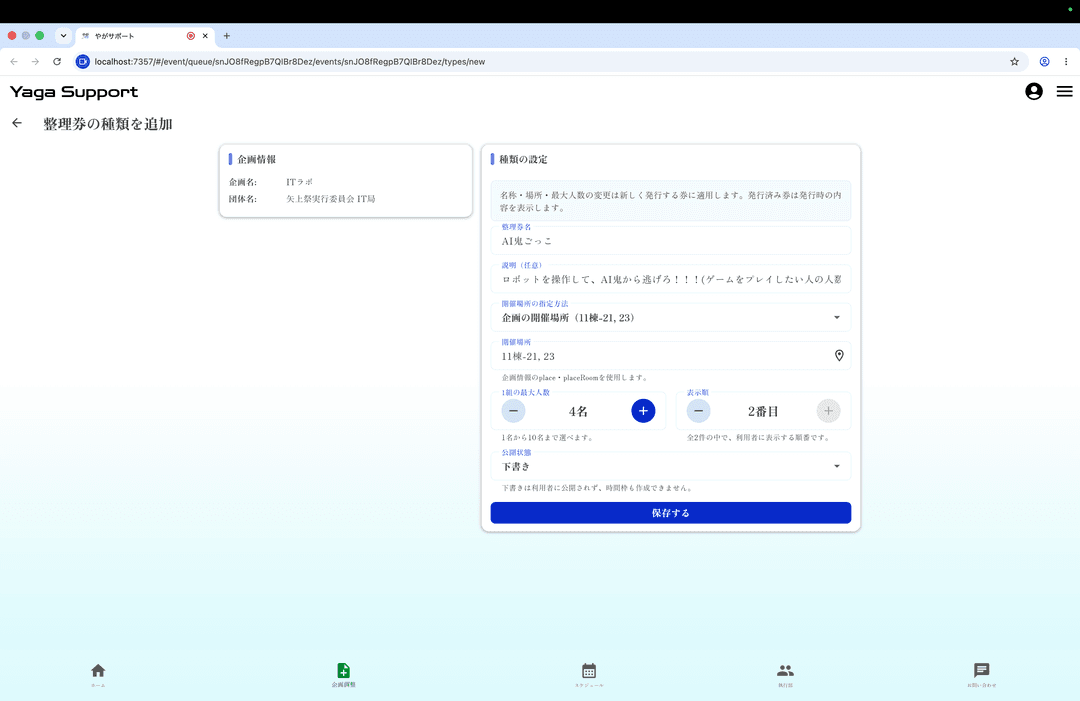Open the user account profile icon
This screenshot has height=701, width=1080.
pos(1034,91)
